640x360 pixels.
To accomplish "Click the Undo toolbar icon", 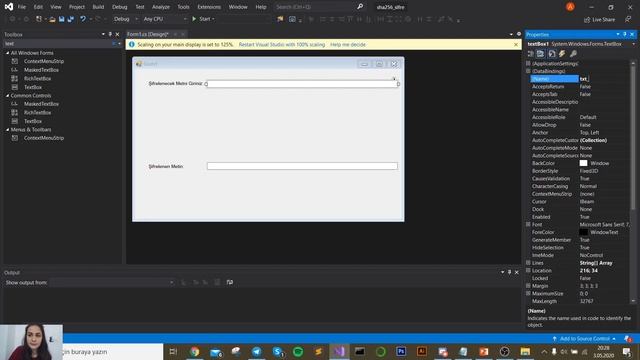I will [83, 19].
